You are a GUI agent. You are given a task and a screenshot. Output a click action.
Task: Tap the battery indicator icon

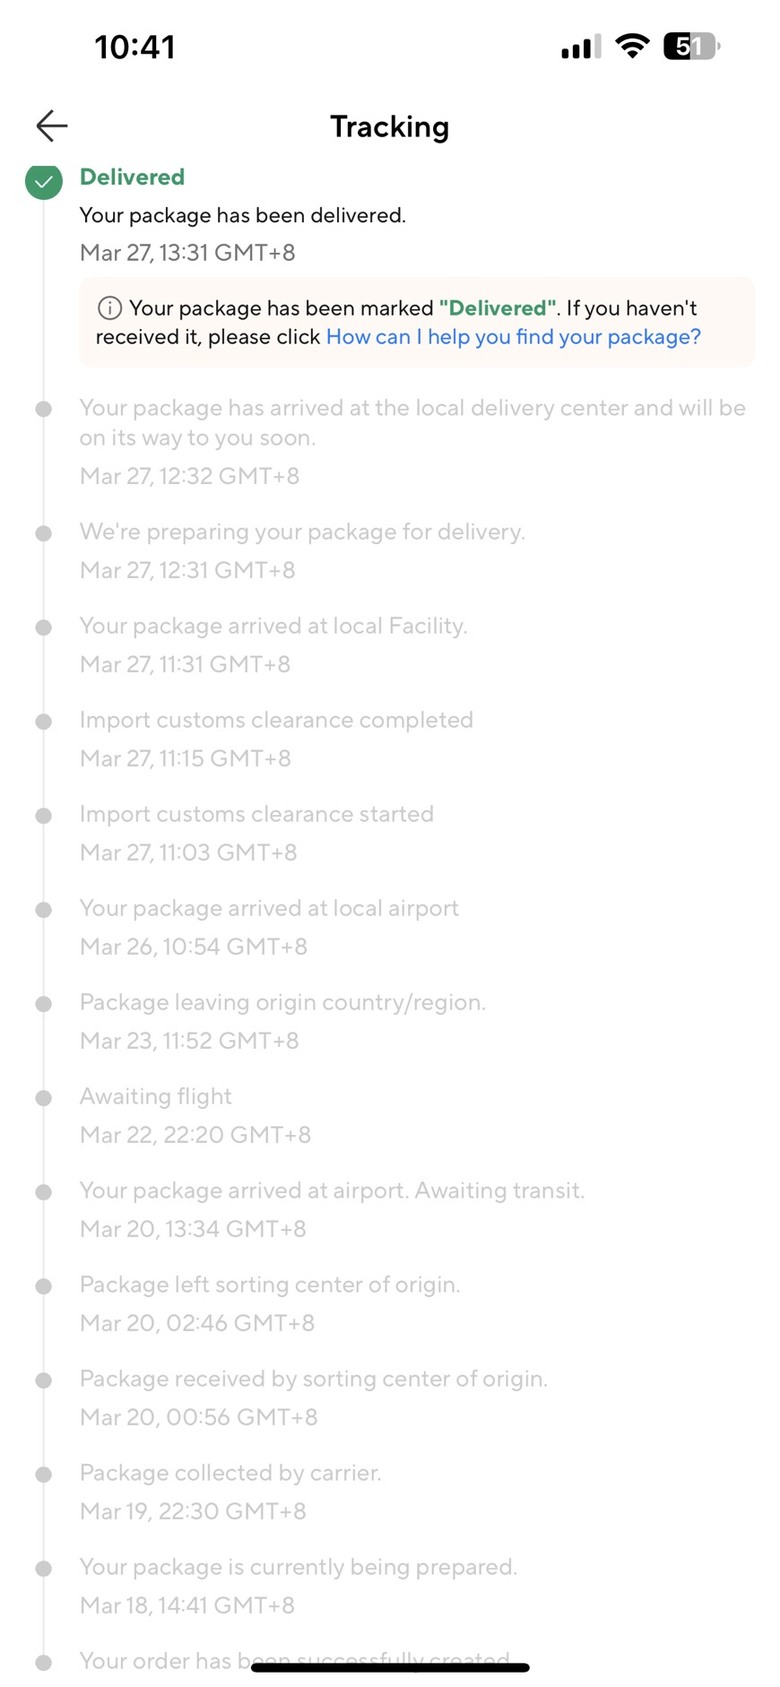(x=692, y=46)
